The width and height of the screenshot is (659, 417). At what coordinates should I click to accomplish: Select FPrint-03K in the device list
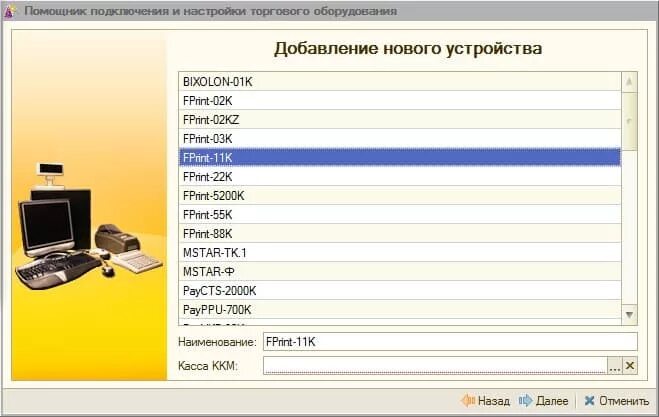[x=400, y=139]
